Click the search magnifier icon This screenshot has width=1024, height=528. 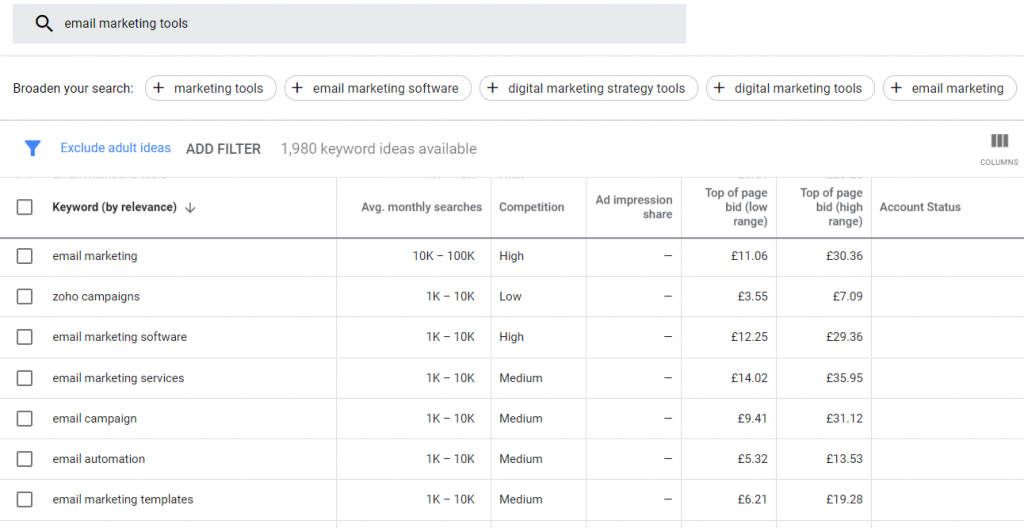coord(44,24)
